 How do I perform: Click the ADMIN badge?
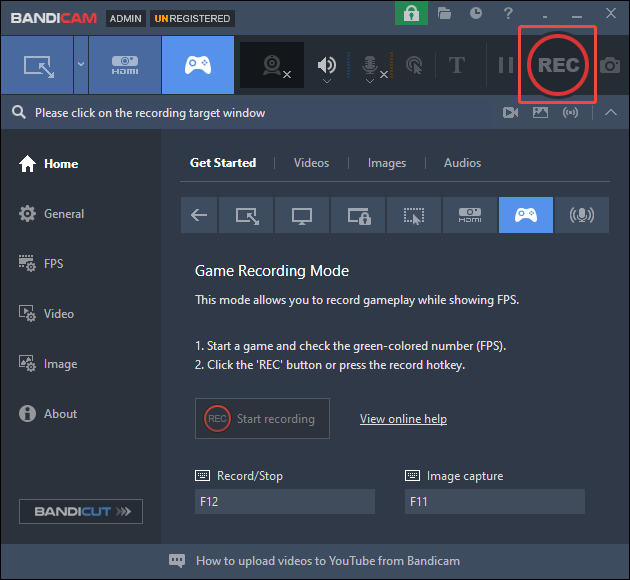pos(126,18)
